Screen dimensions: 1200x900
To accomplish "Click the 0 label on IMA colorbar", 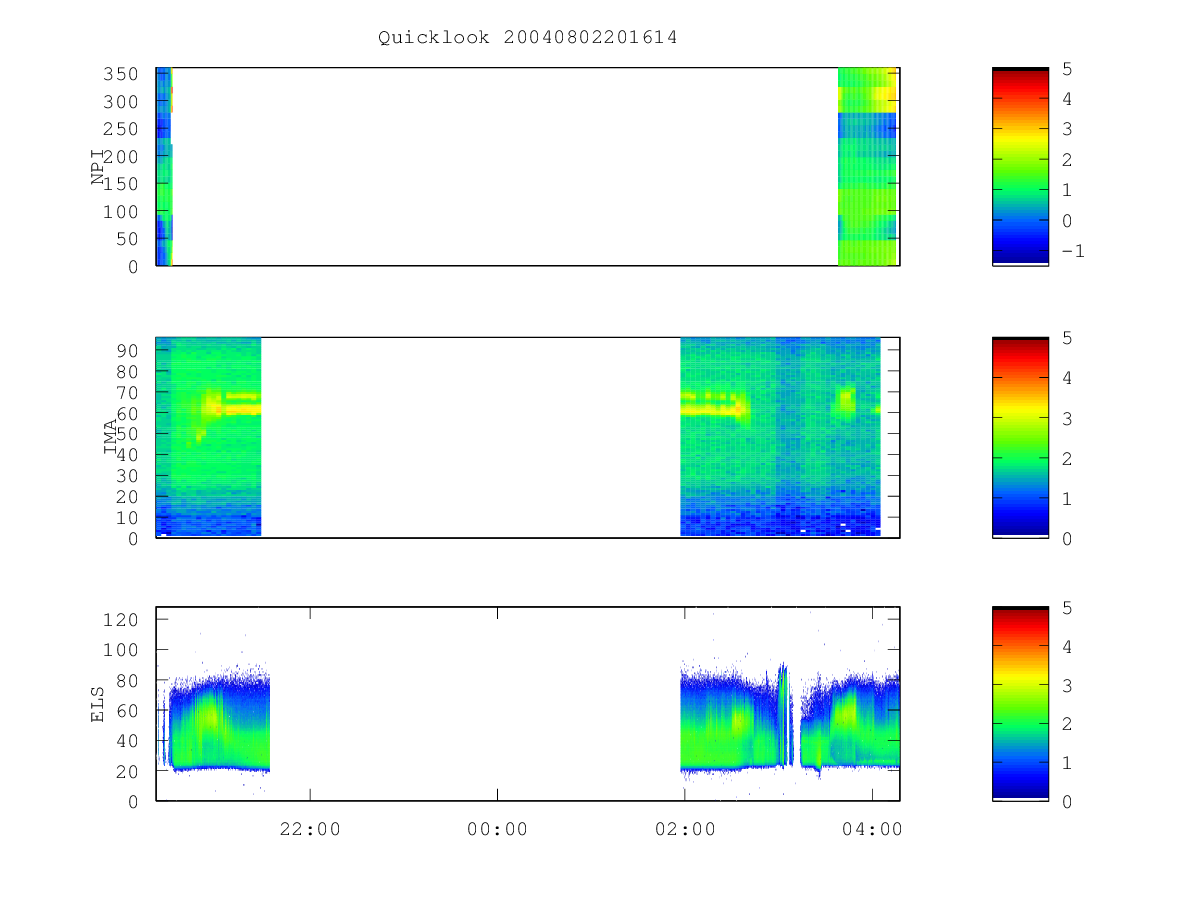I will tap(1066, 539).
